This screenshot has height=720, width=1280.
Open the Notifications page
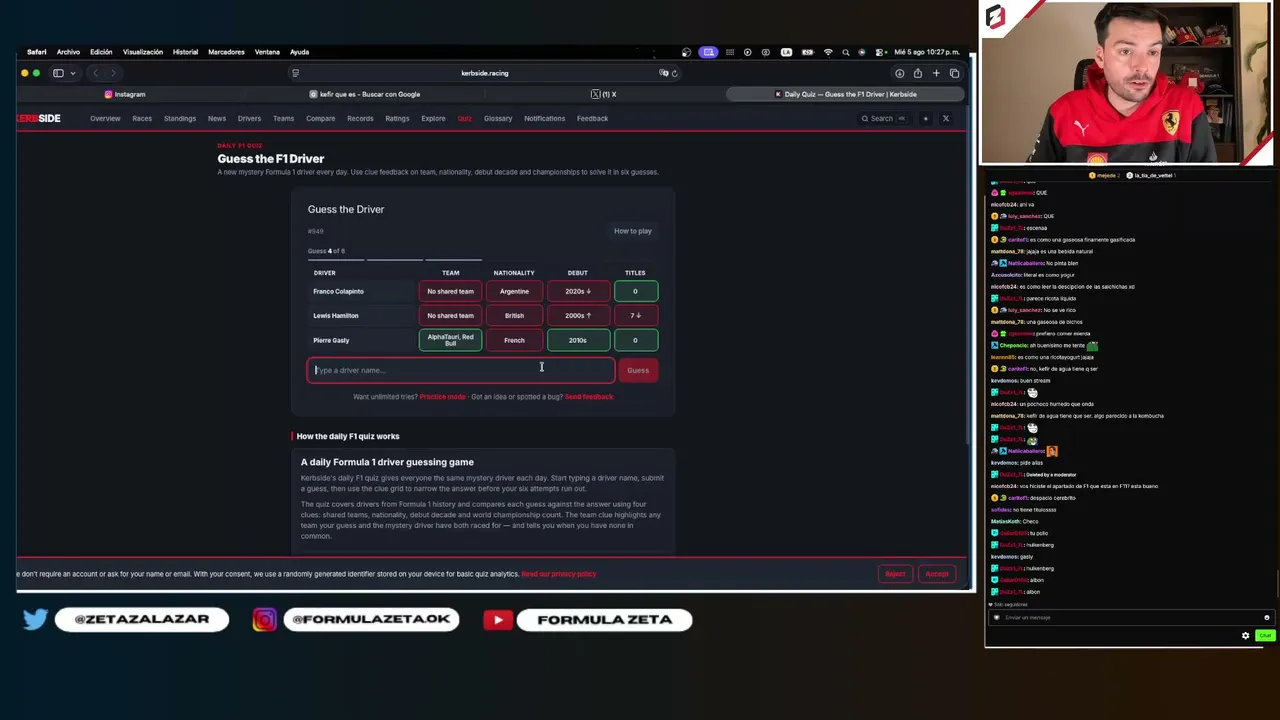click(545, 118)
